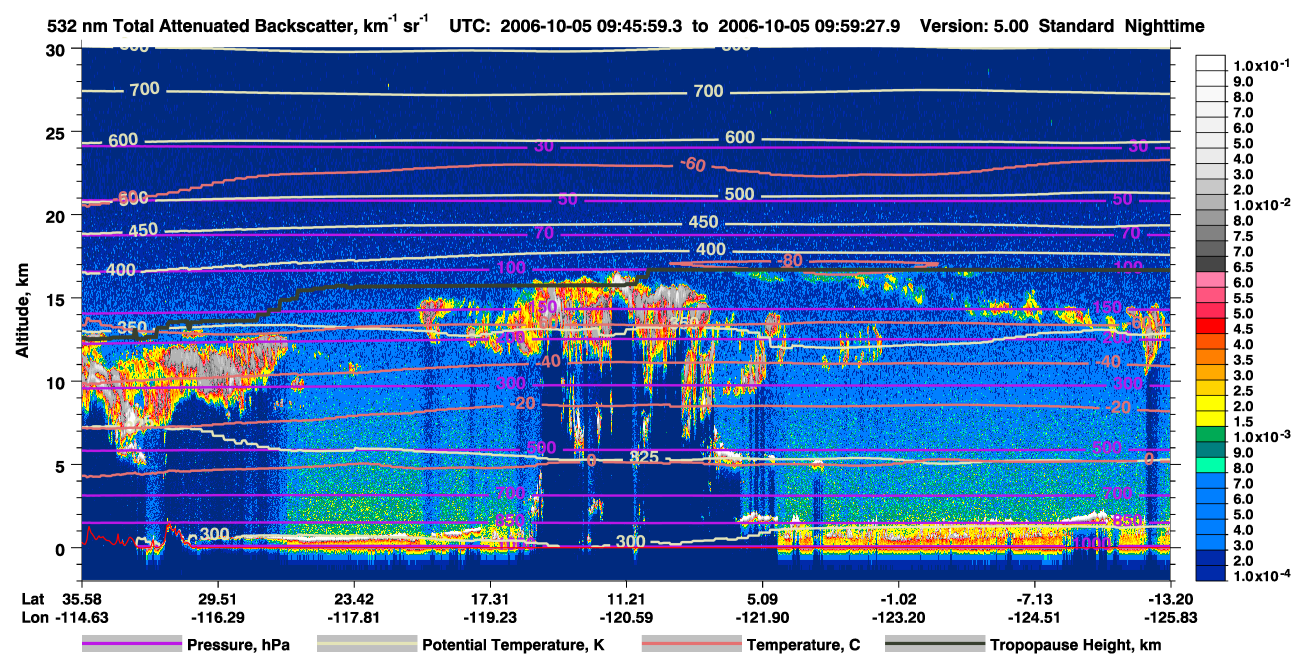Click the 'Tropopause Height, km' legend label

coord(1076,646)
